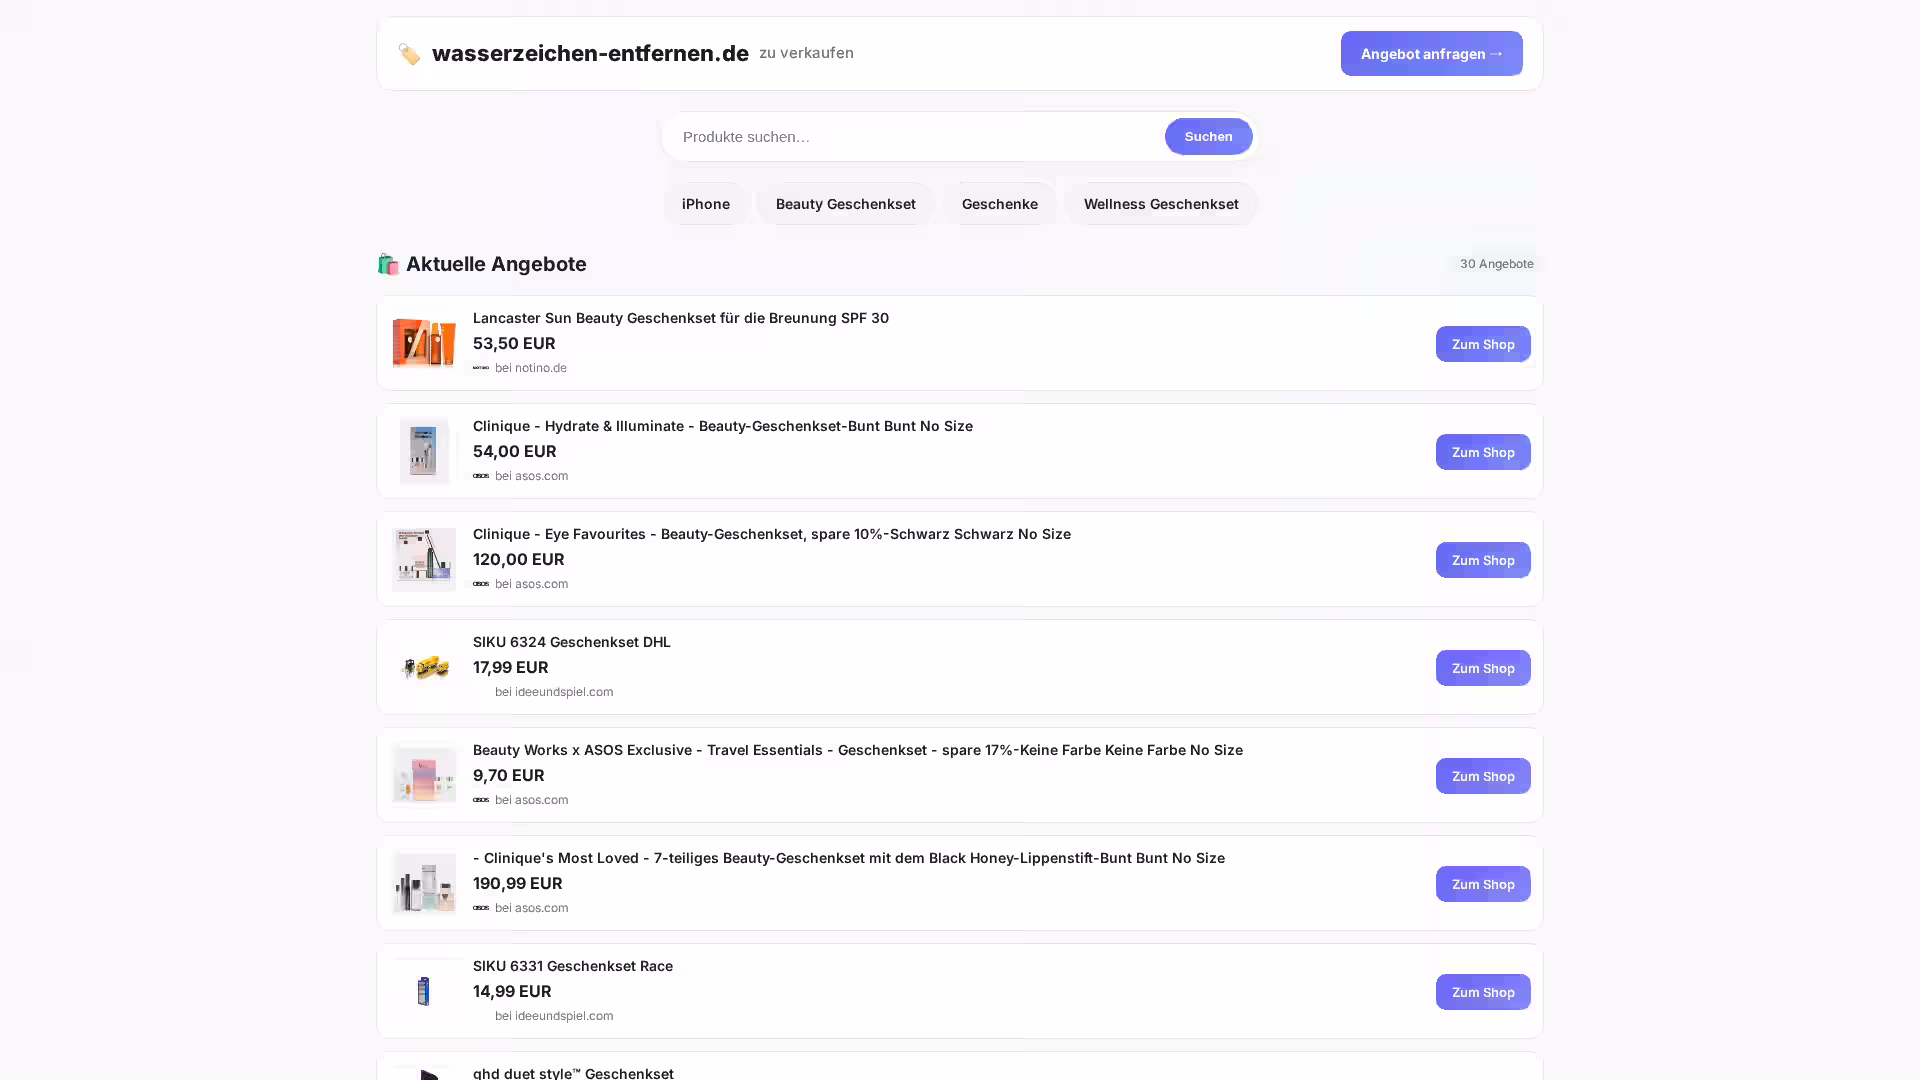This screenshot has height=1080, width=1920.
Task: Click the price tag icon beside domain name
Action: coord(408,54)
